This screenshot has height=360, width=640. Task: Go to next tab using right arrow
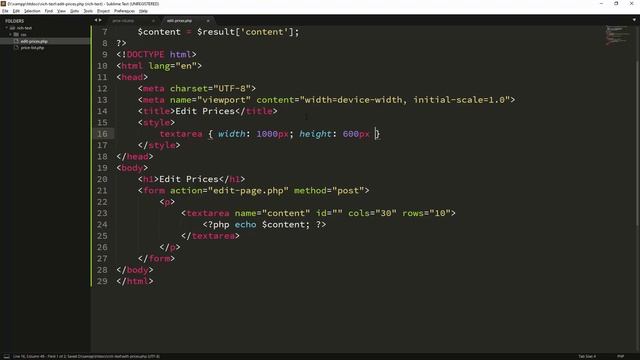pyautogui.click(x=100, y=20)
